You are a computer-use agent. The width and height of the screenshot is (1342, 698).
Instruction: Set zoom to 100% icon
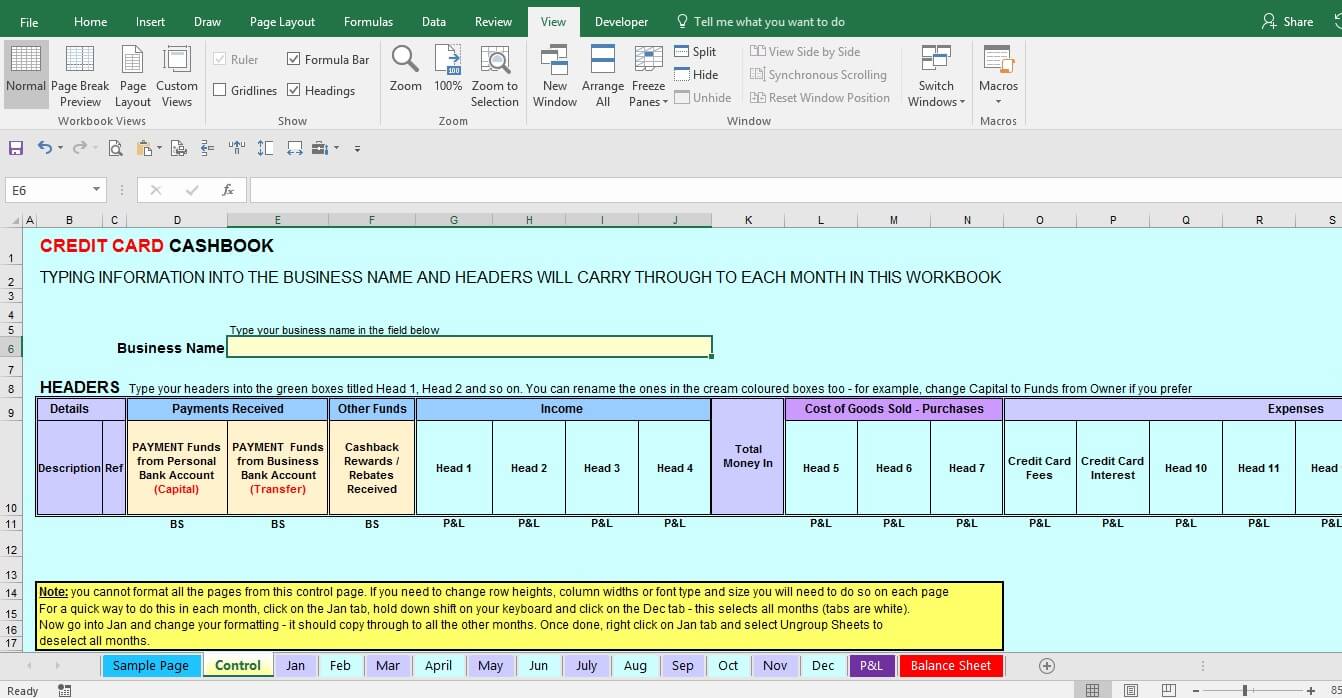click(448, 59)
